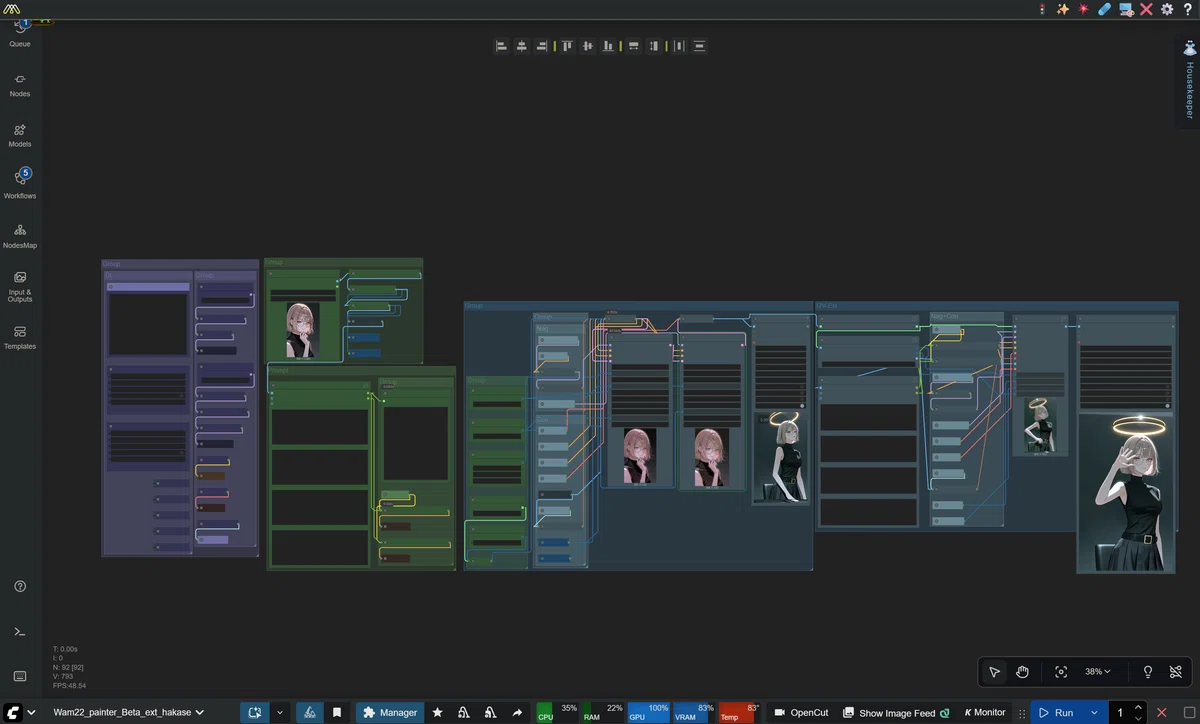Open the console terminal icon in sidebar
The height and width of the screenshot is (724, 1200).
[20, 631]
